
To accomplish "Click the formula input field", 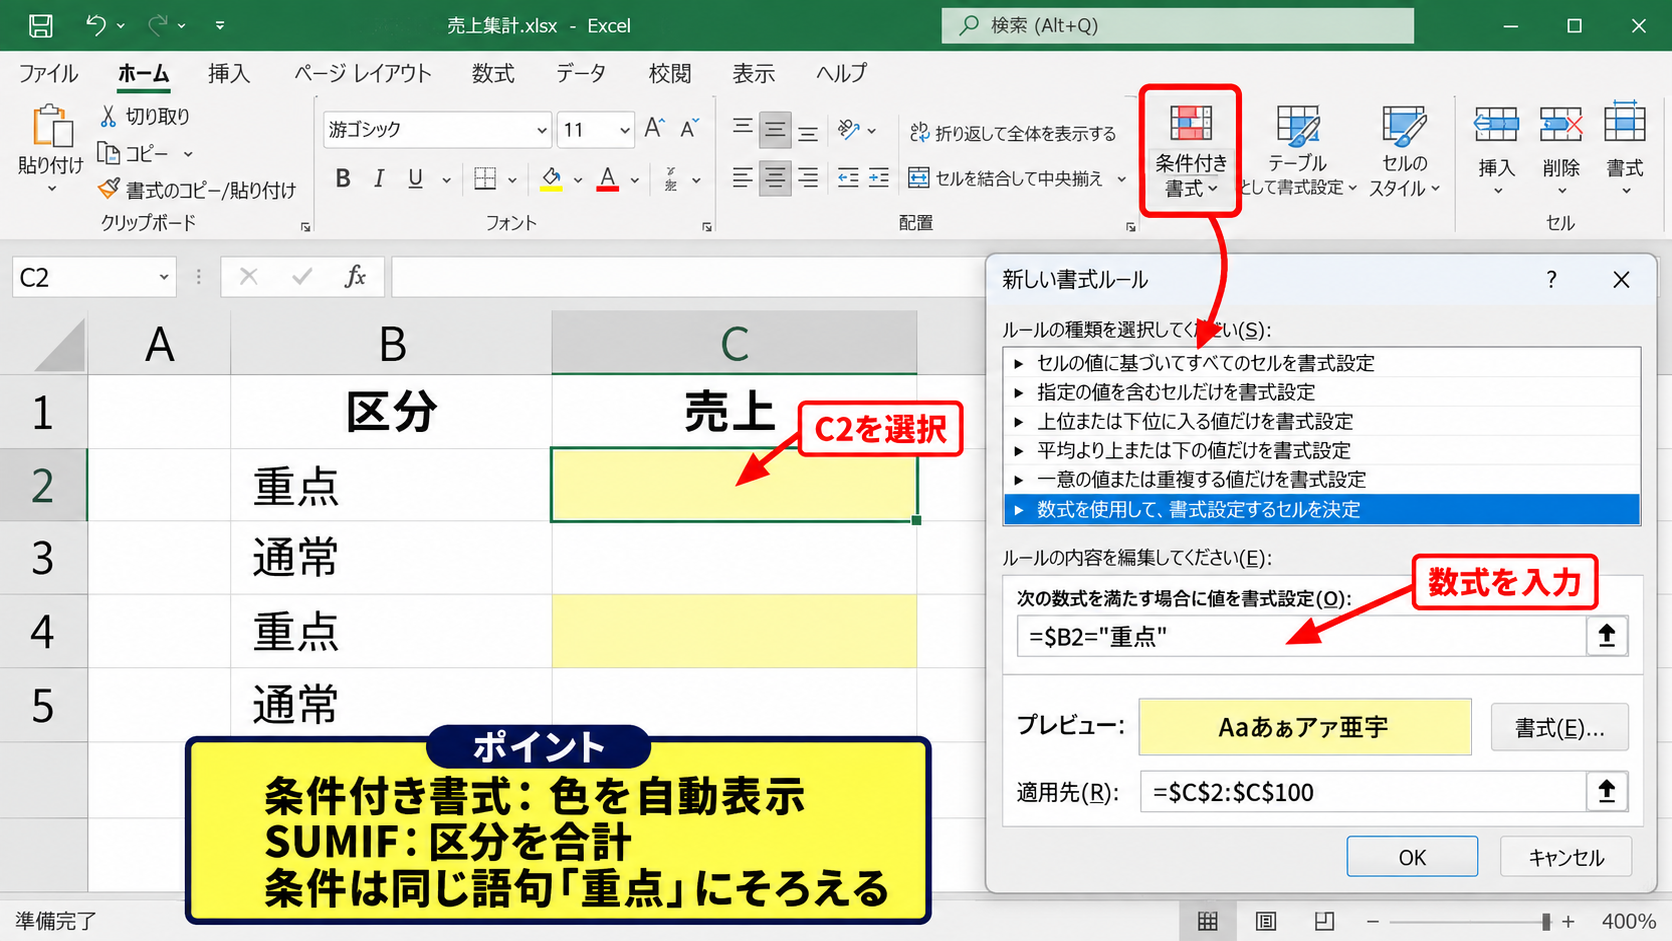I will tap(1301, 636).
